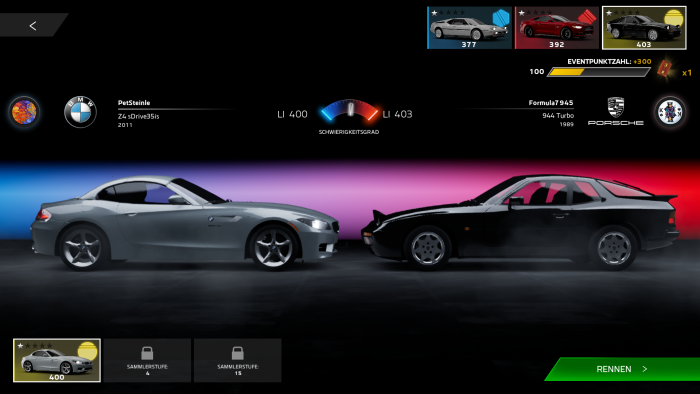Click the Z4 sDrive35is model name
Viewport: 700px width, 394px height.
138,116
